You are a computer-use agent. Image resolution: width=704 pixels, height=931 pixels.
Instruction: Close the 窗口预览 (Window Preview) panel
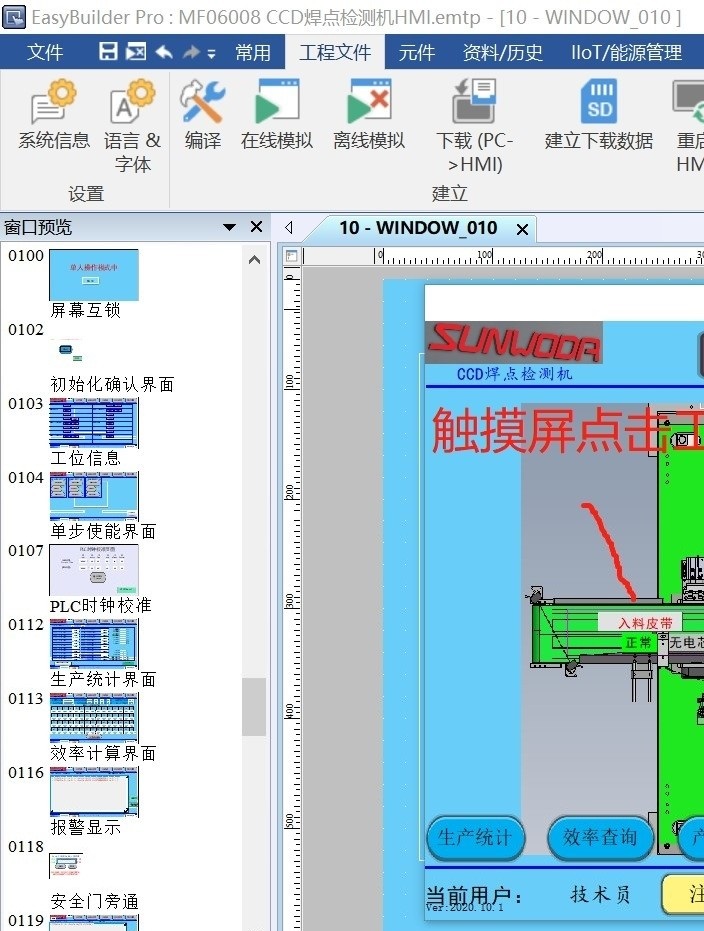click(x=256, y=226)
